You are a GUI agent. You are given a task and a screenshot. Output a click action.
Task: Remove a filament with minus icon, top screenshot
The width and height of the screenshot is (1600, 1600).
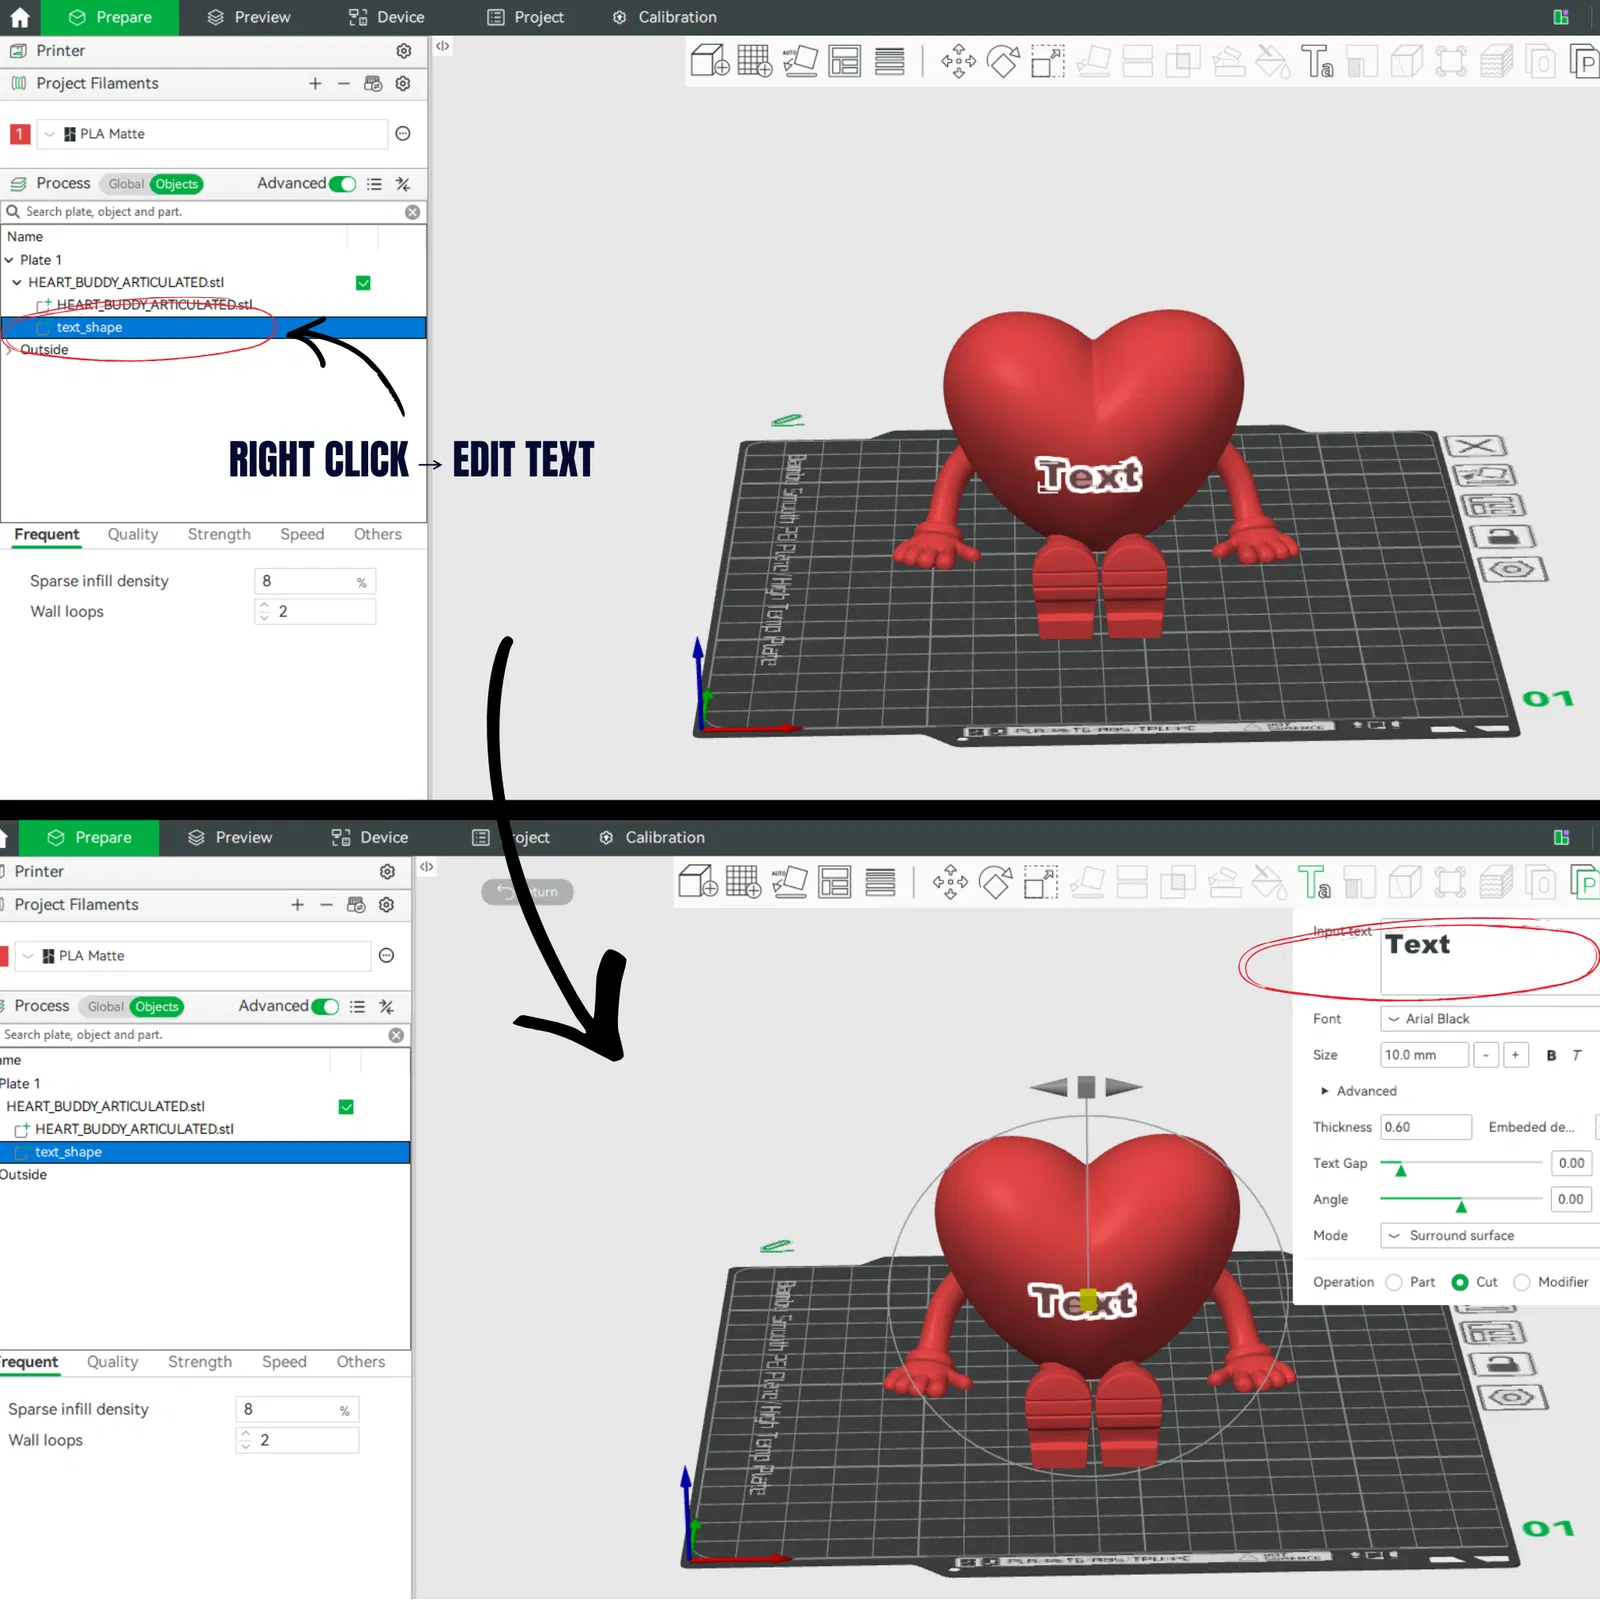point(344,84)
